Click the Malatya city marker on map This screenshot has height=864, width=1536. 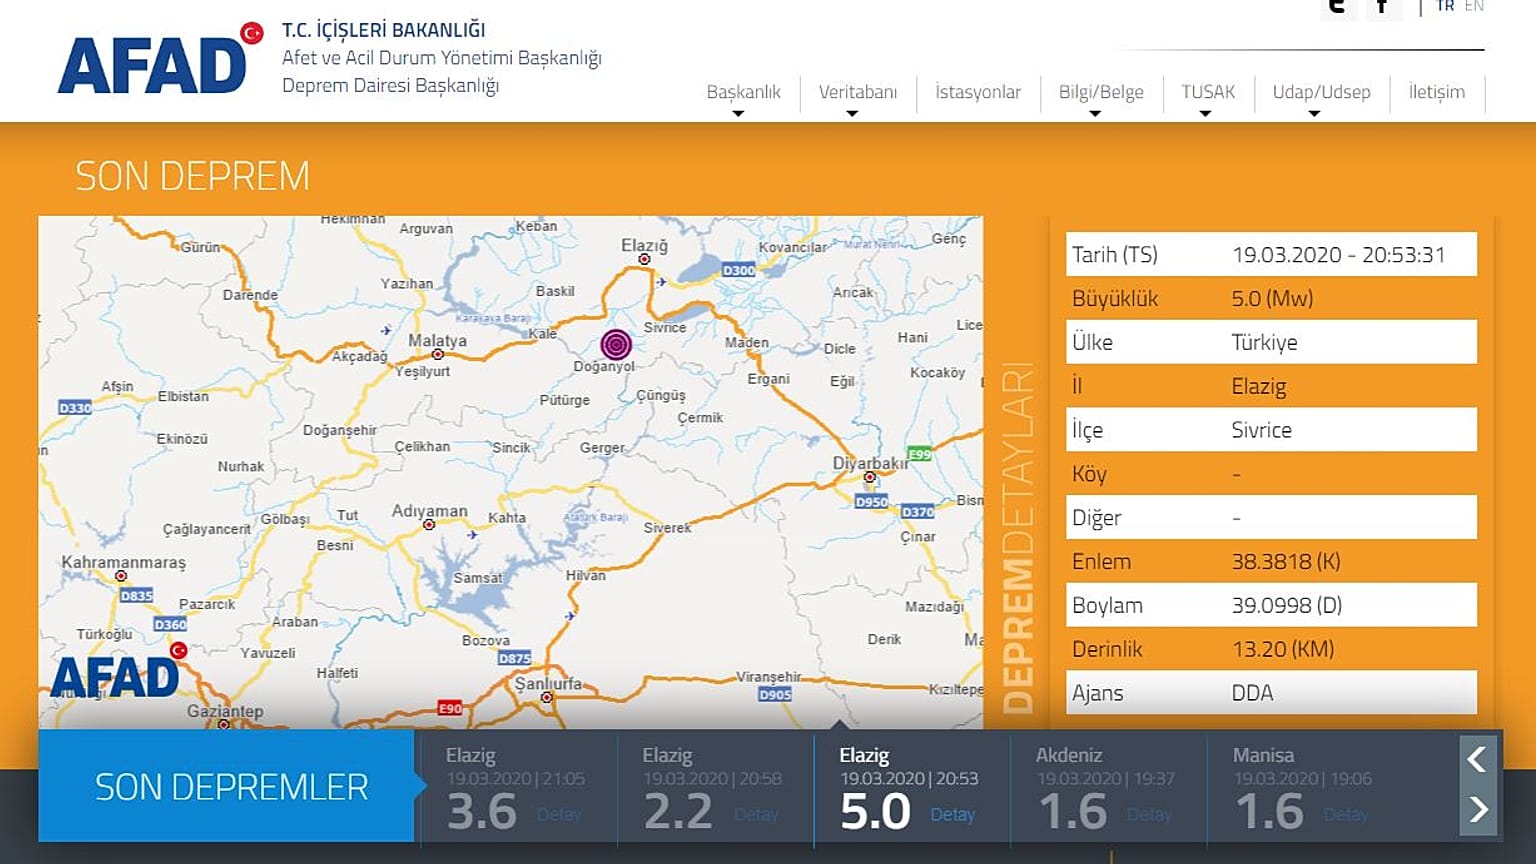437,355
